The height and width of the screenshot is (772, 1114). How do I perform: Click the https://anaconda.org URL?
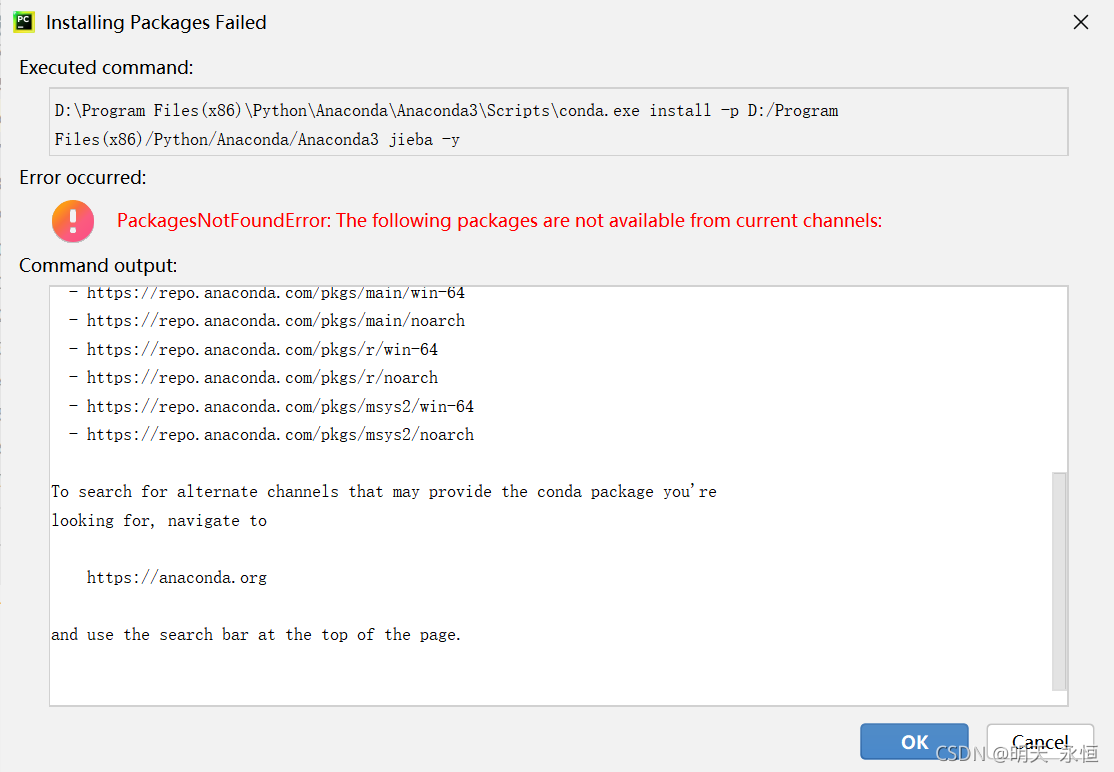point(177,578)
